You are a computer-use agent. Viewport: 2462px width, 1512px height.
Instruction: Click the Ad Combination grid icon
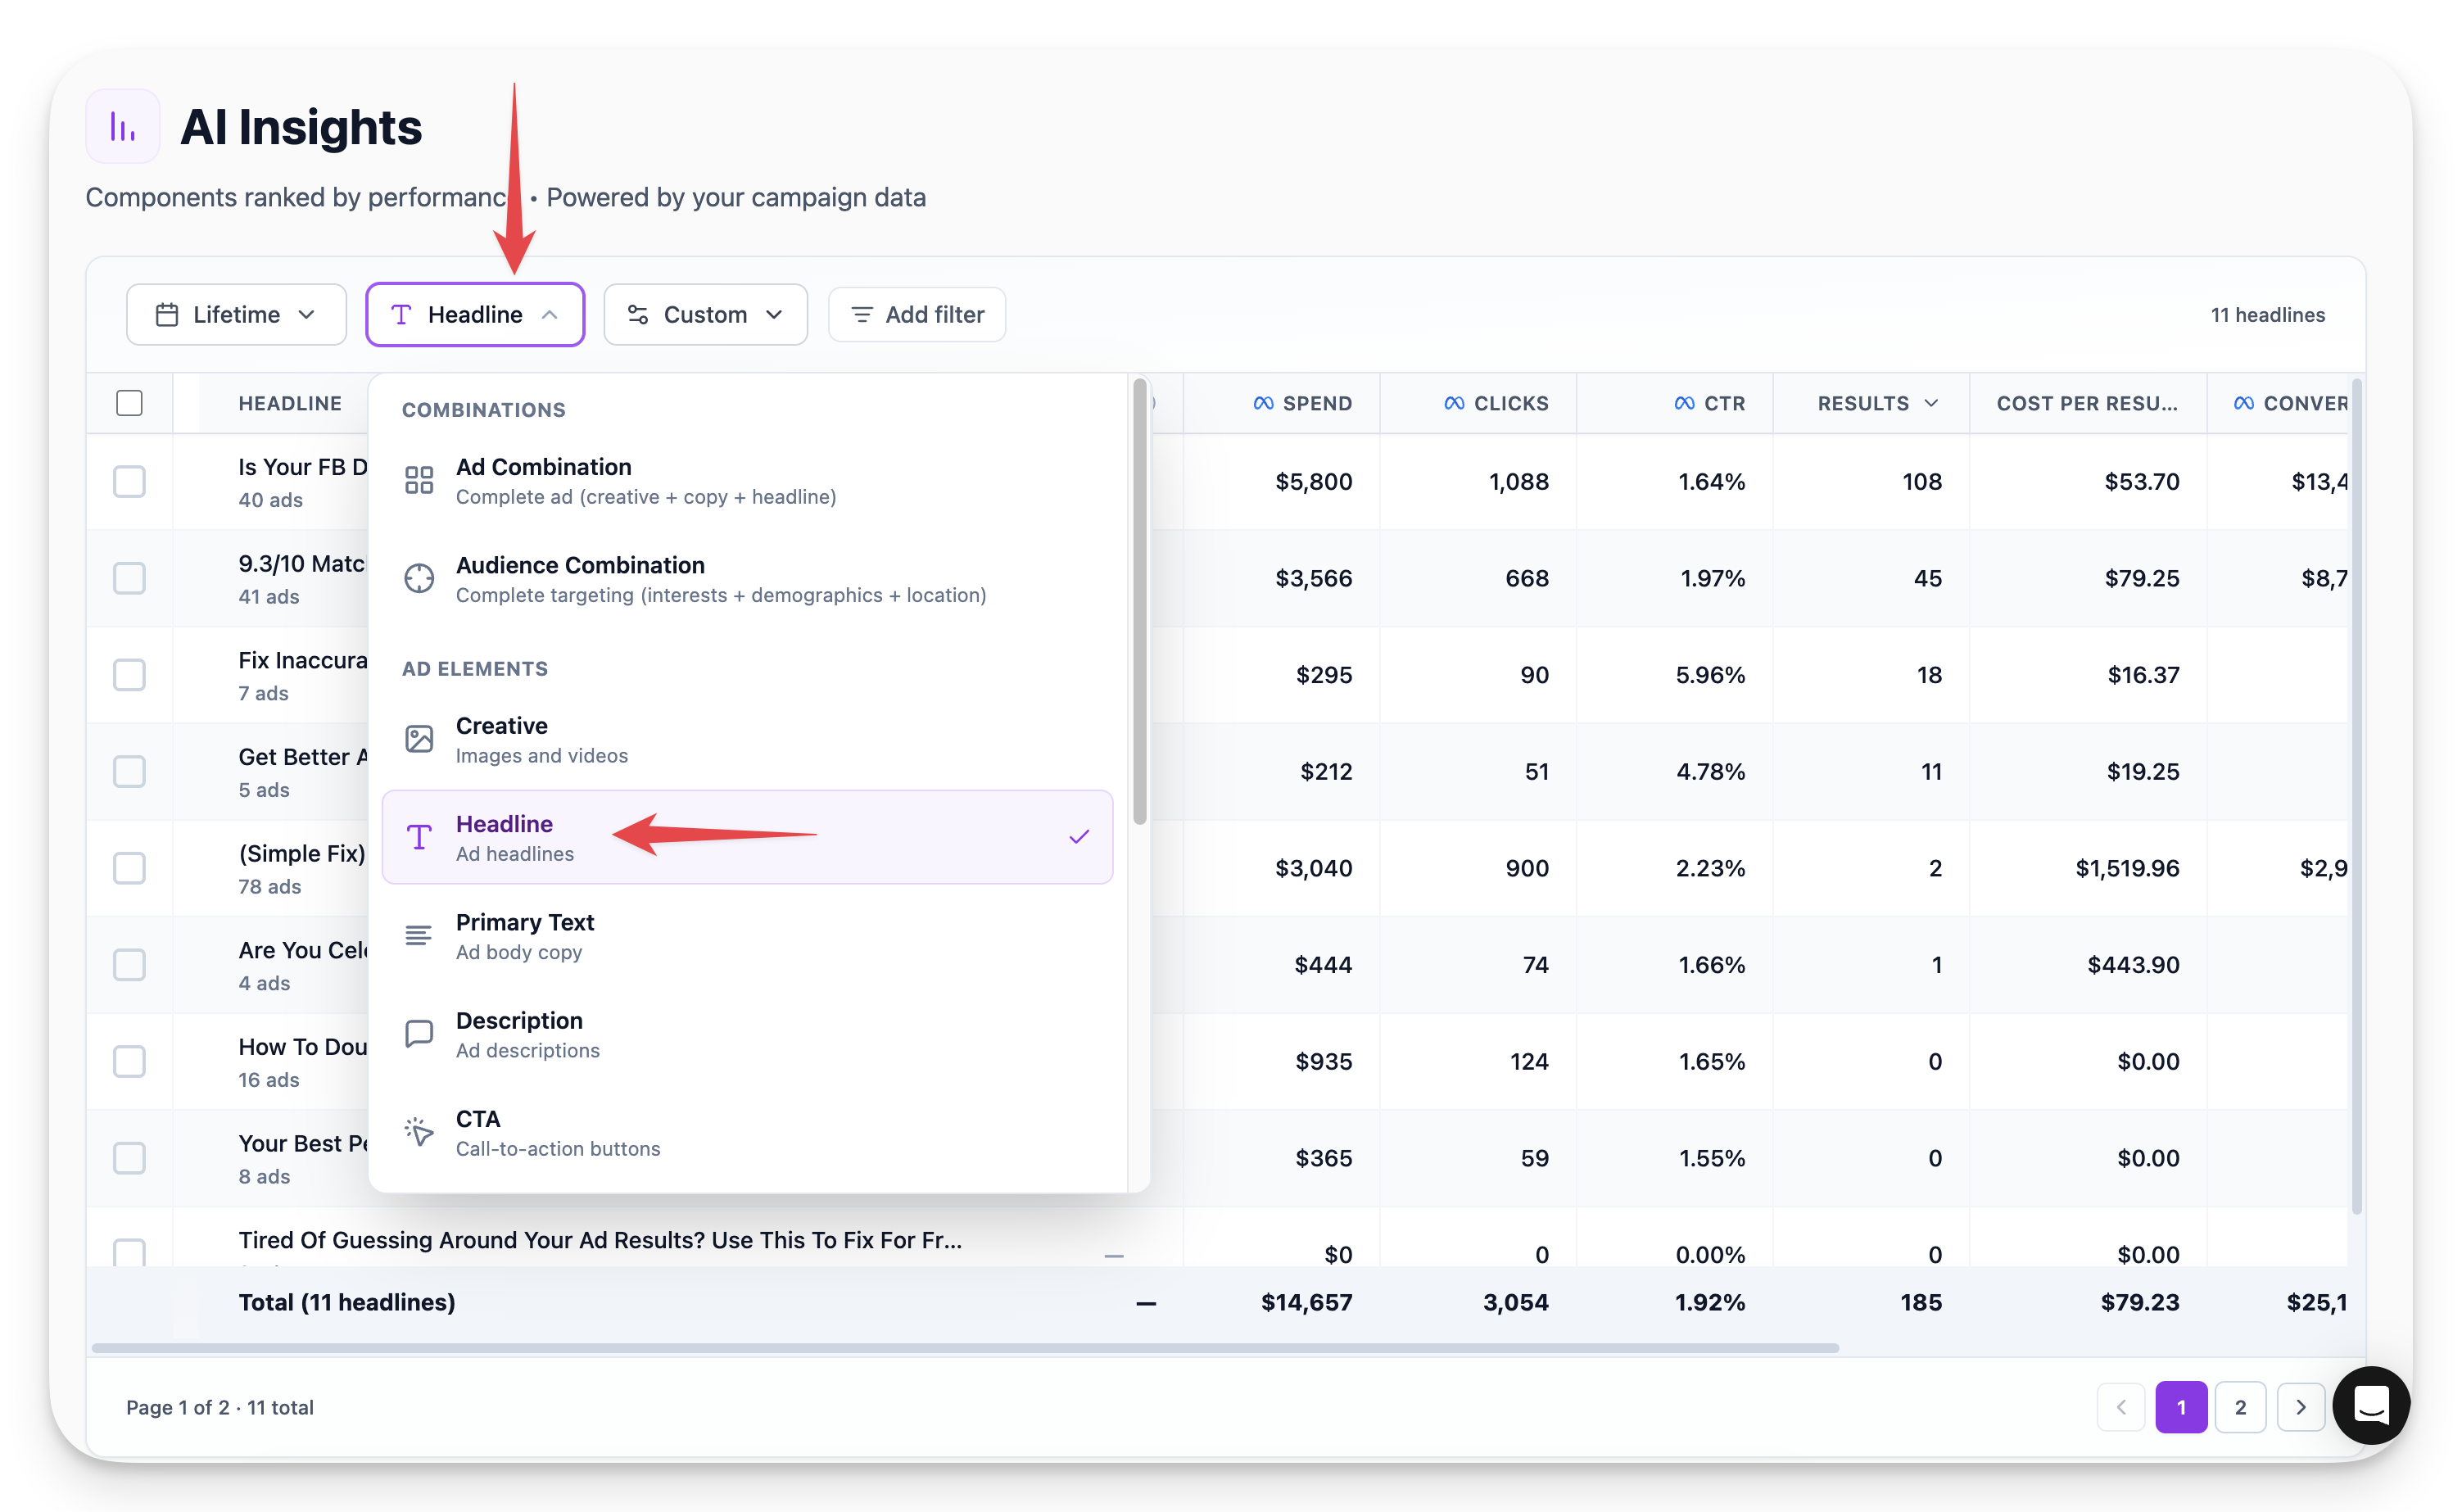419,480
